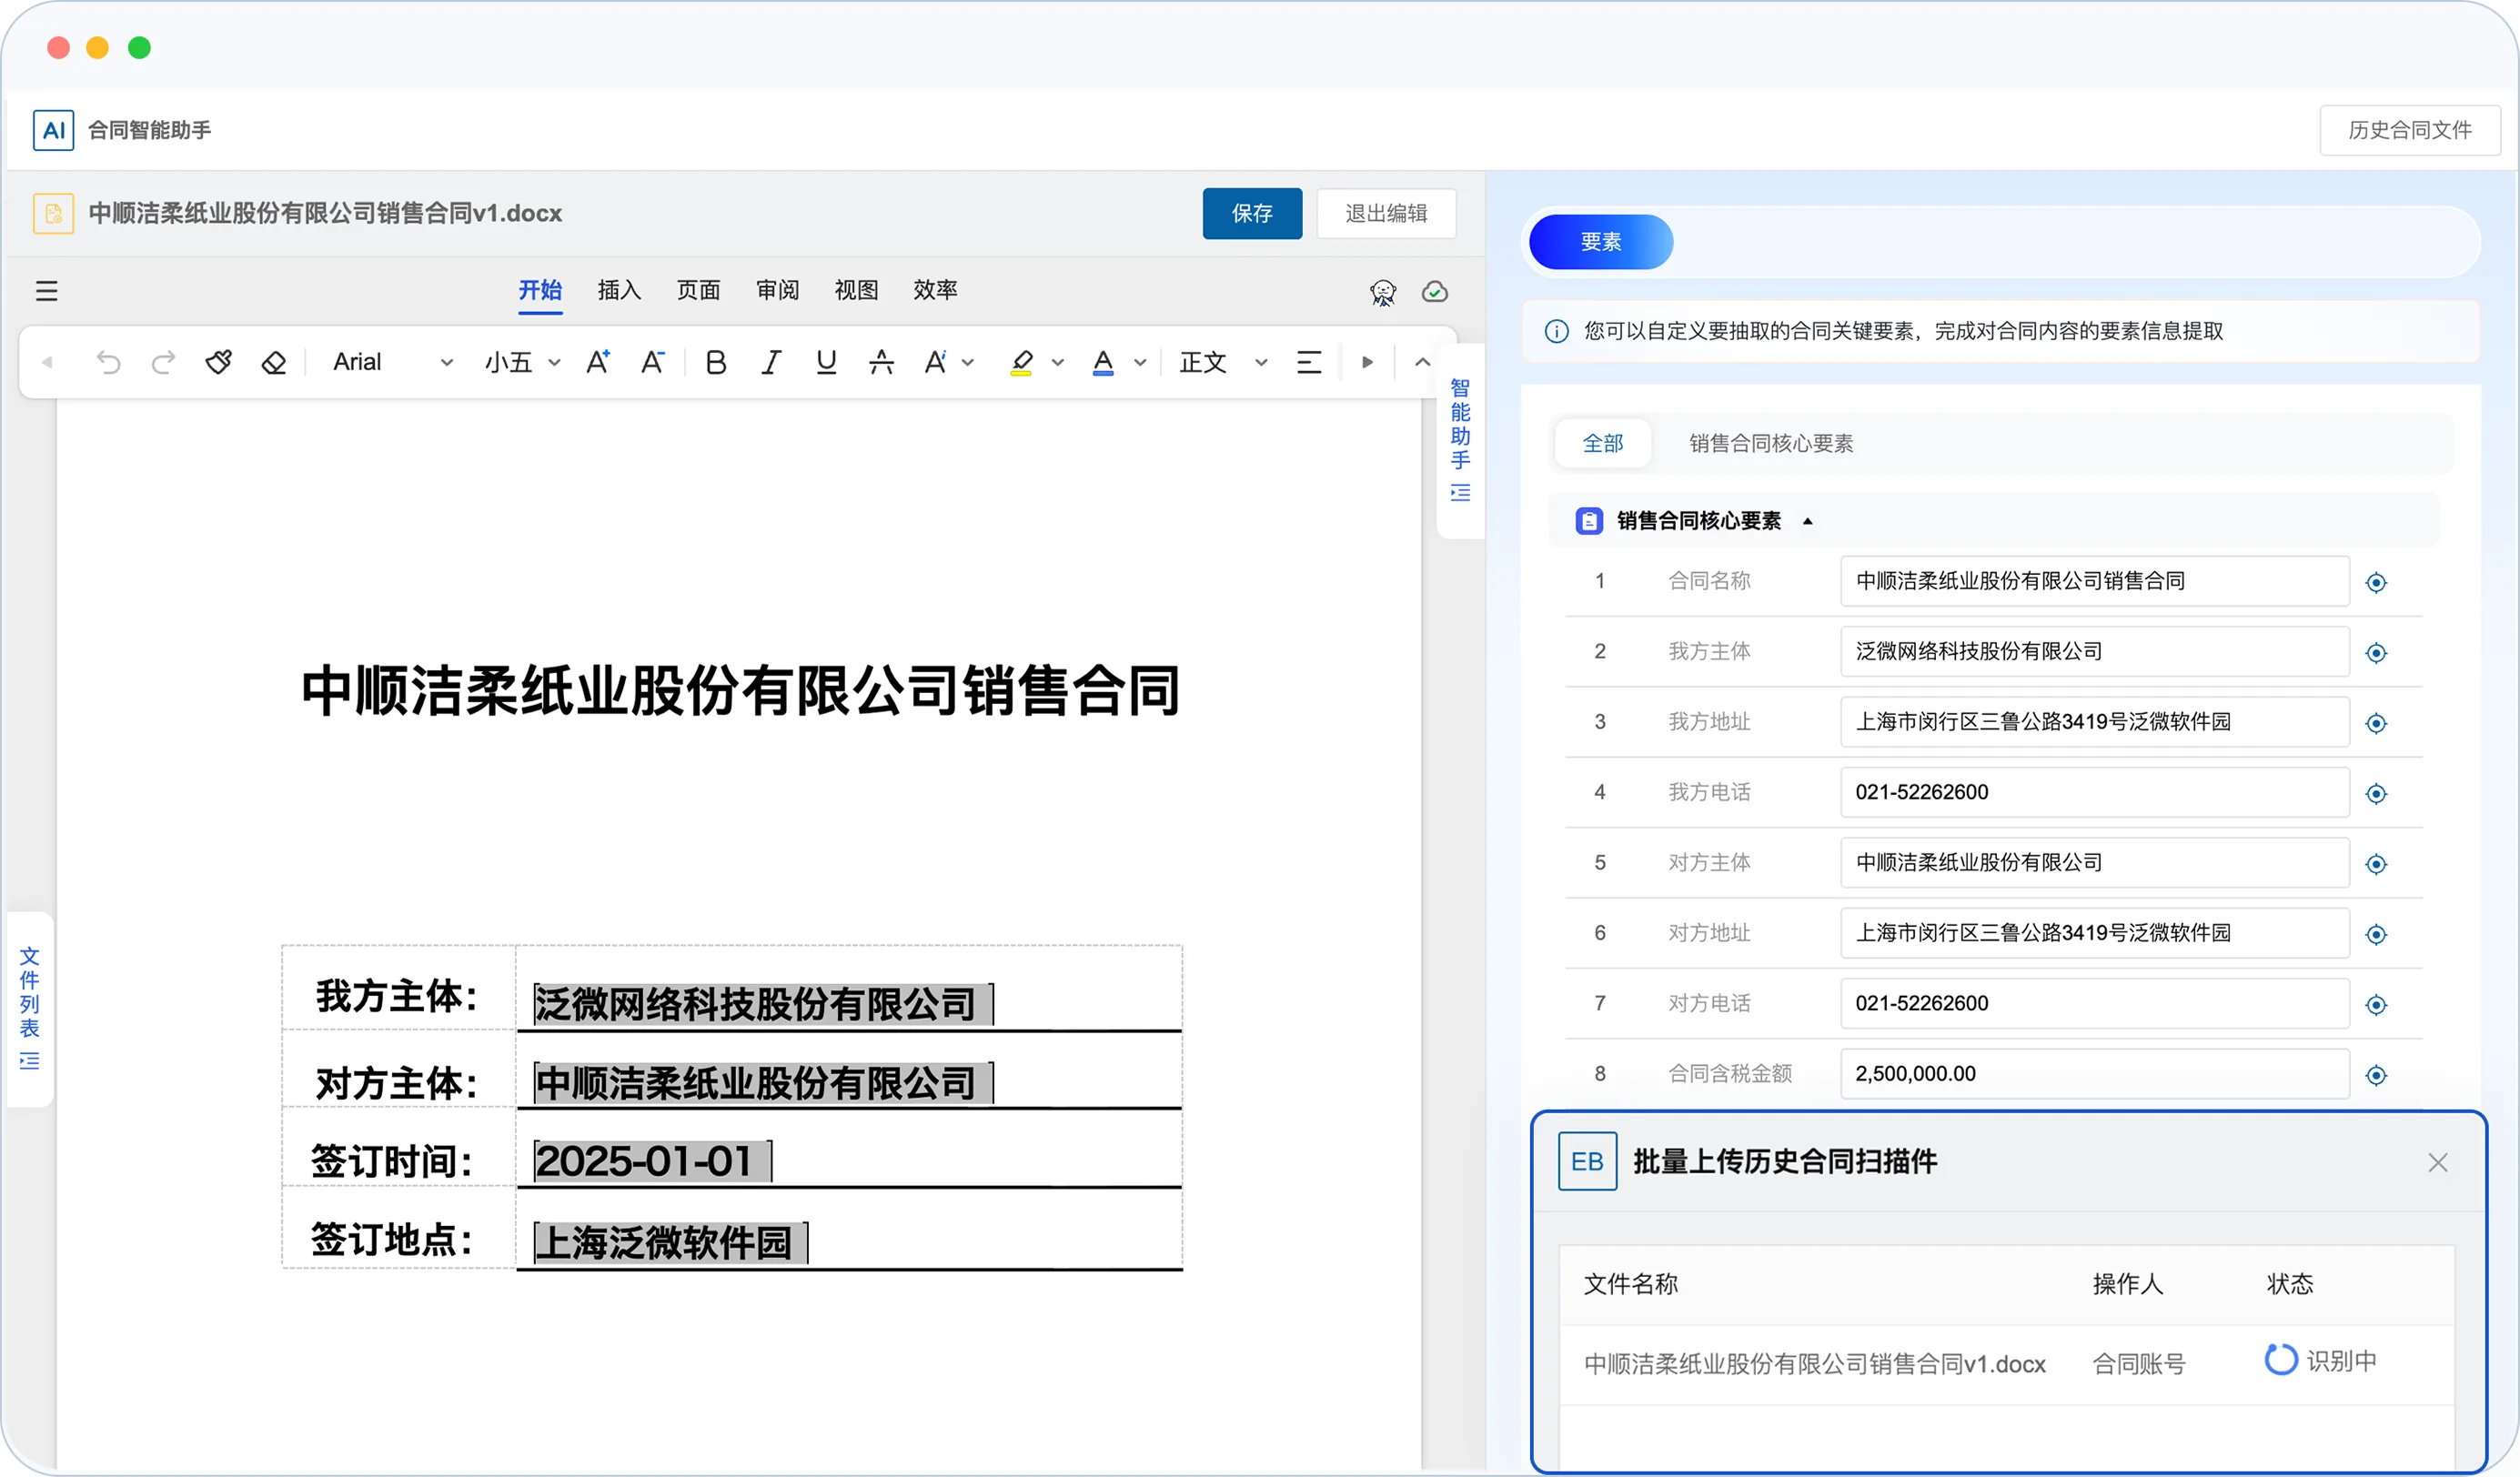Click the redo arrow icon

click(x=163, y=362)
